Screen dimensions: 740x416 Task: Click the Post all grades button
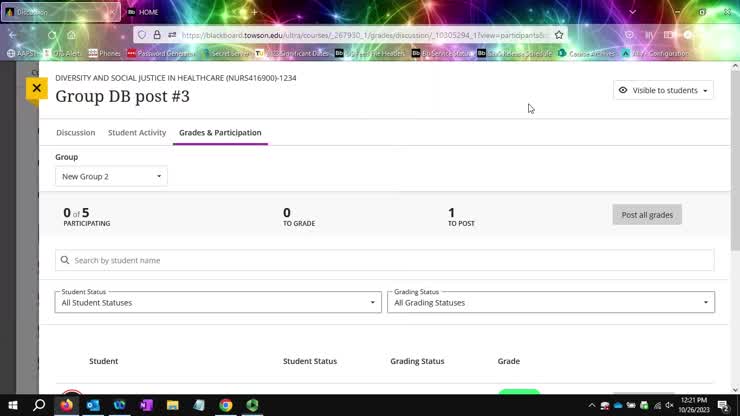647,214
